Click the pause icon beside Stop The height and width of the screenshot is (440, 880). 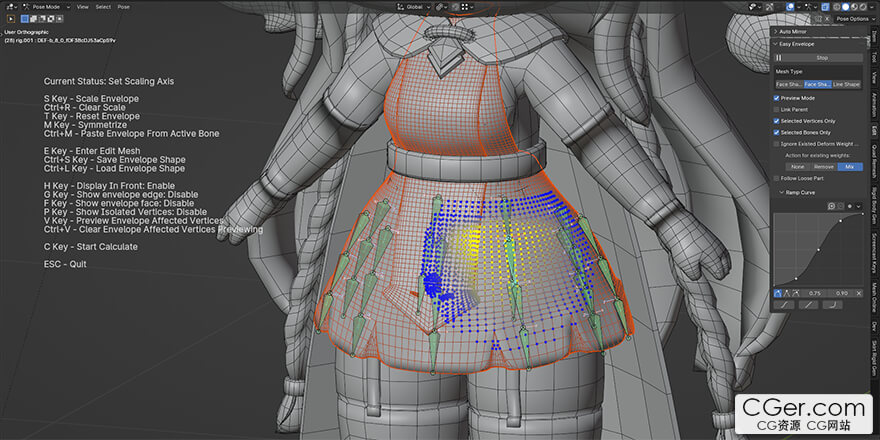779,58
